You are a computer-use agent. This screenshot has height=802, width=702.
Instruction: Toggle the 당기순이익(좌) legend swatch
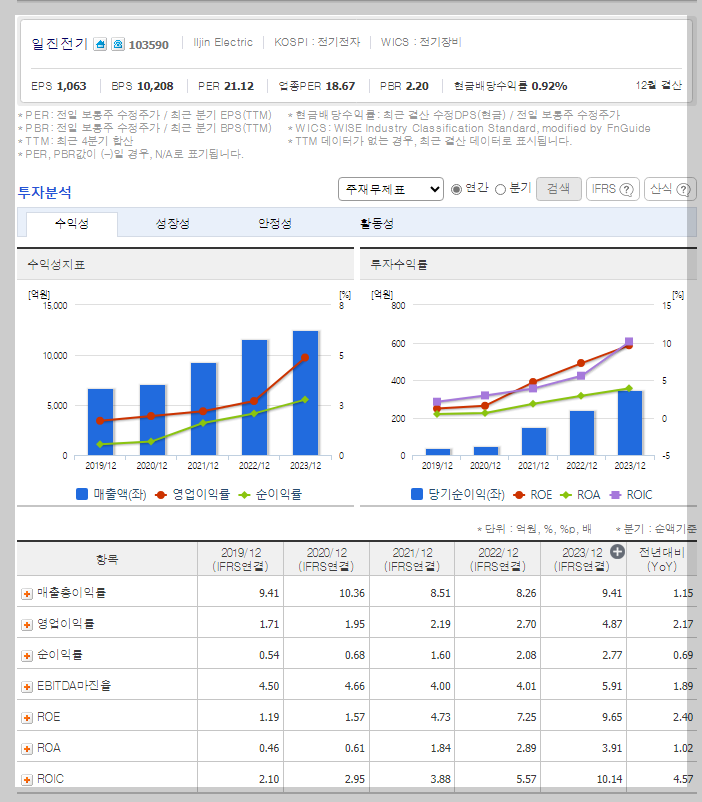(x=417, y=494)
